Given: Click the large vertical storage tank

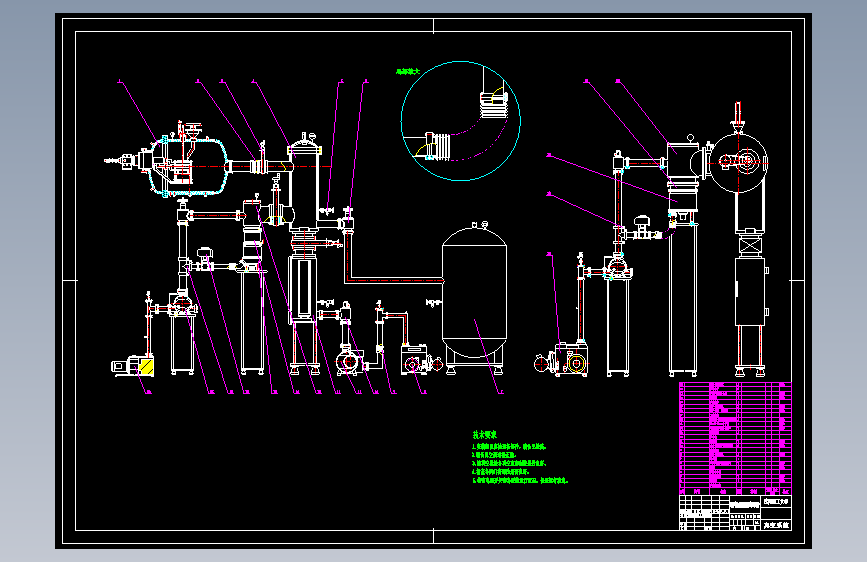Looking at the screenshot, I should (x=474, y=299).
